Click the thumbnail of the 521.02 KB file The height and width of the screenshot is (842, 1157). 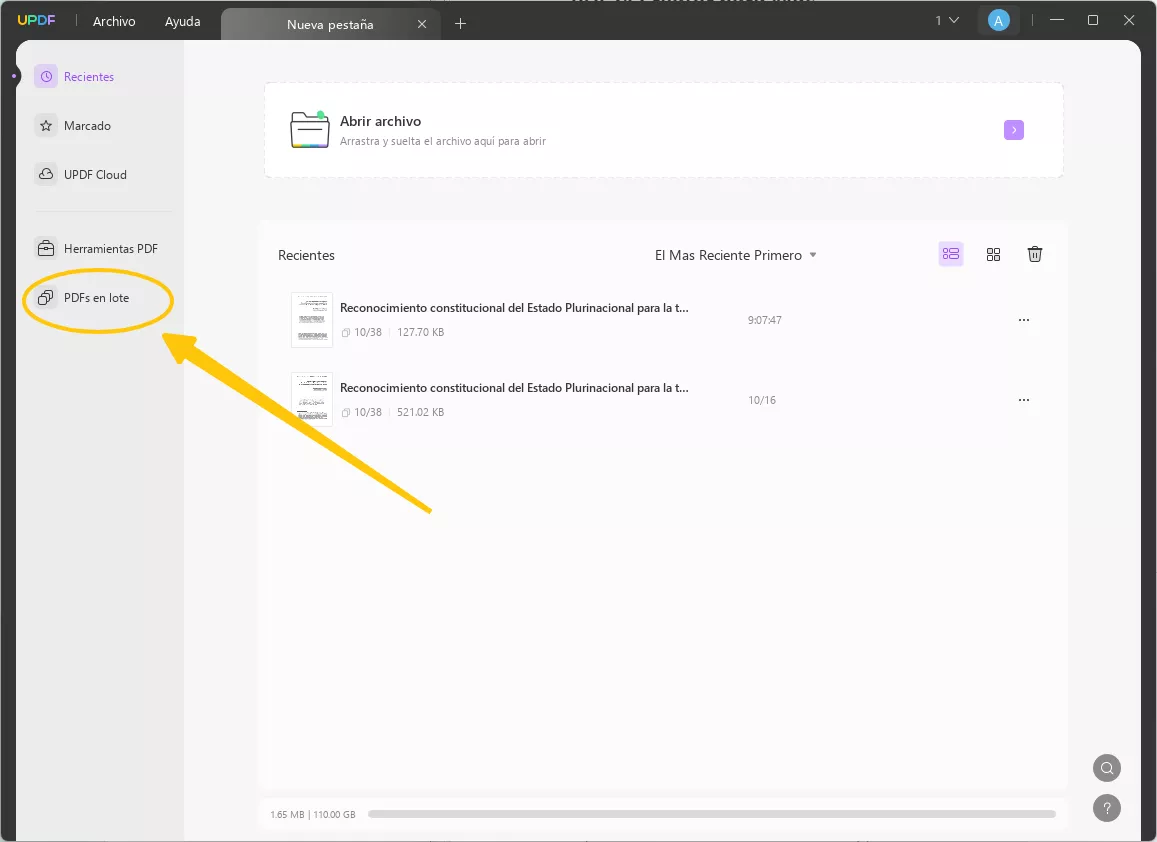(311, 399)
